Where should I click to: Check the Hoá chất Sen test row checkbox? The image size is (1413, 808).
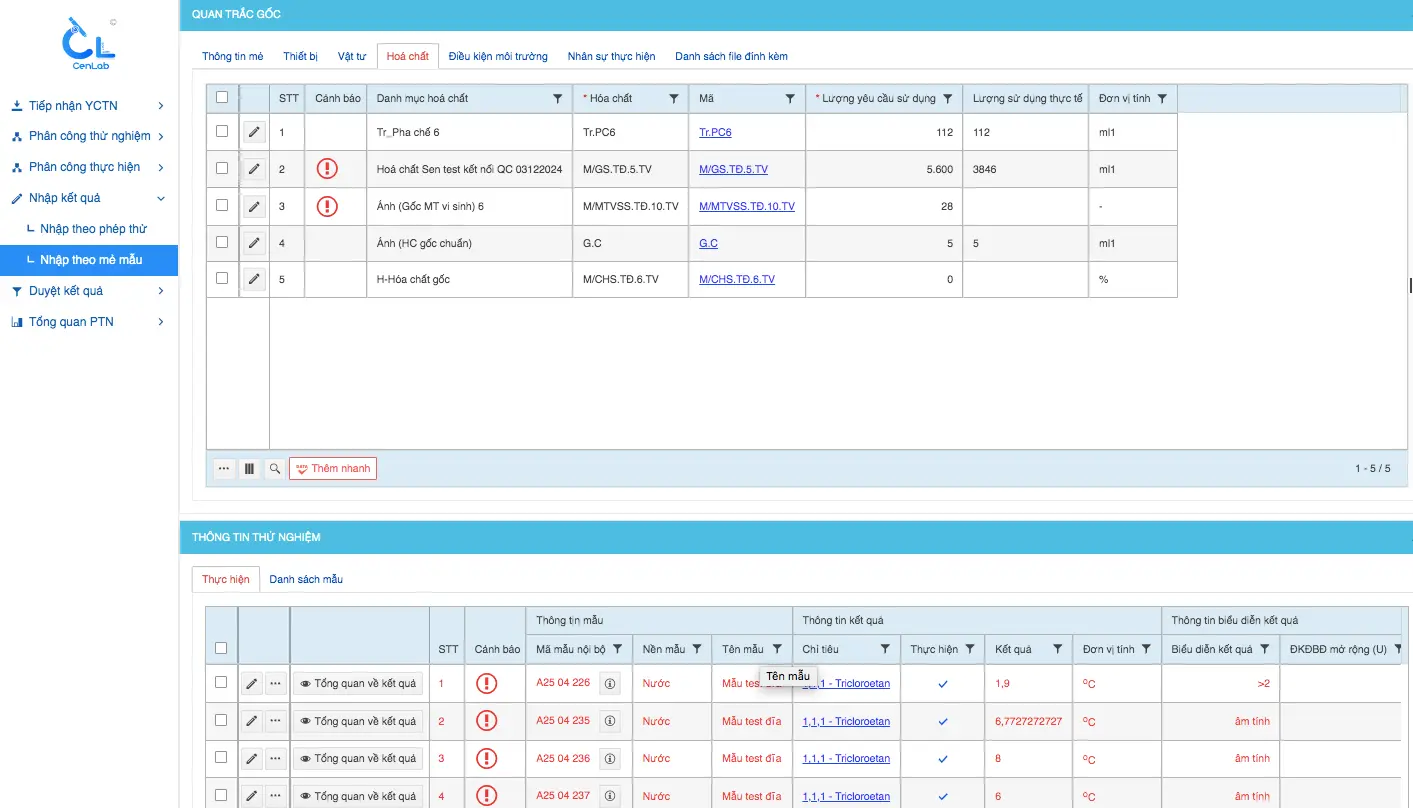click(x=222, y=168)
